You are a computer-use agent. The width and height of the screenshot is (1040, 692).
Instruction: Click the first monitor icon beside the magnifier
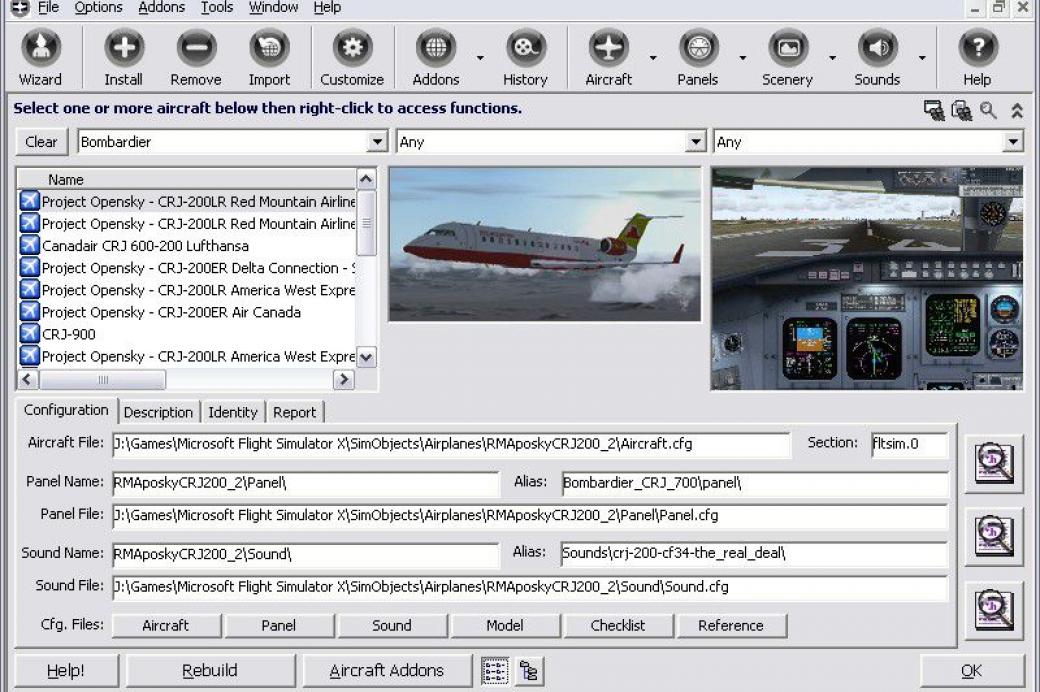pos(934,110)
